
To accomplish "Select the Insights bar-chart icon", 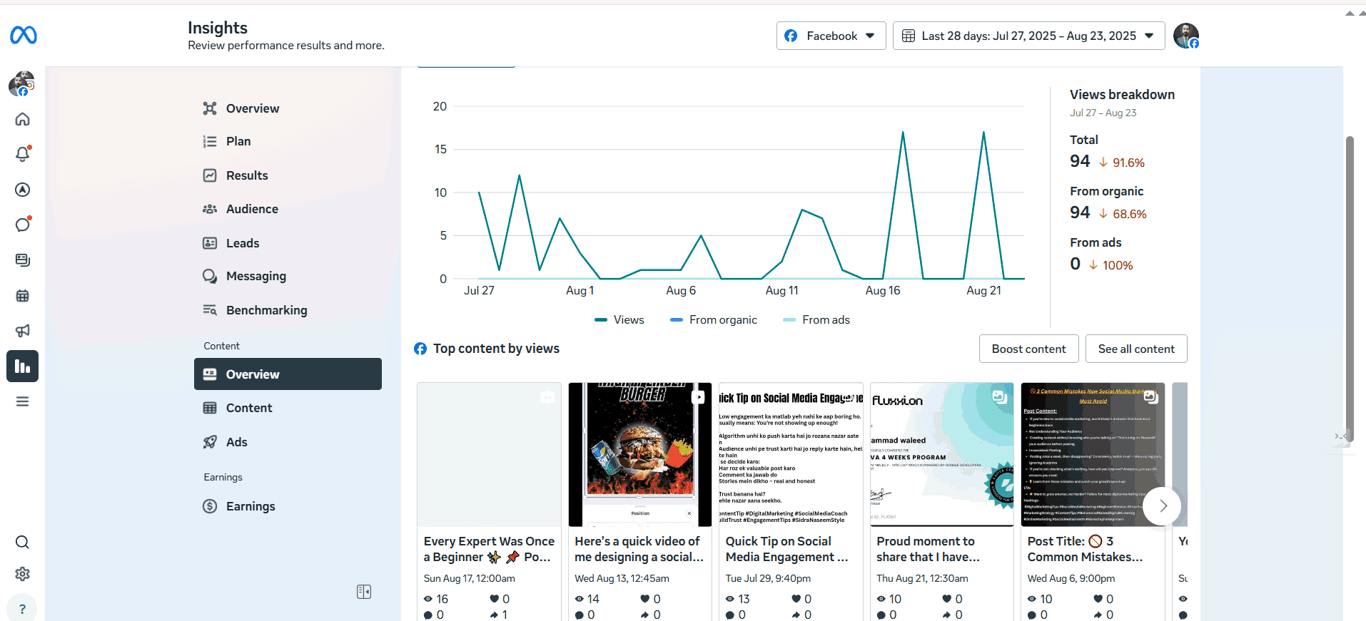I will click(x=22, y=366).
